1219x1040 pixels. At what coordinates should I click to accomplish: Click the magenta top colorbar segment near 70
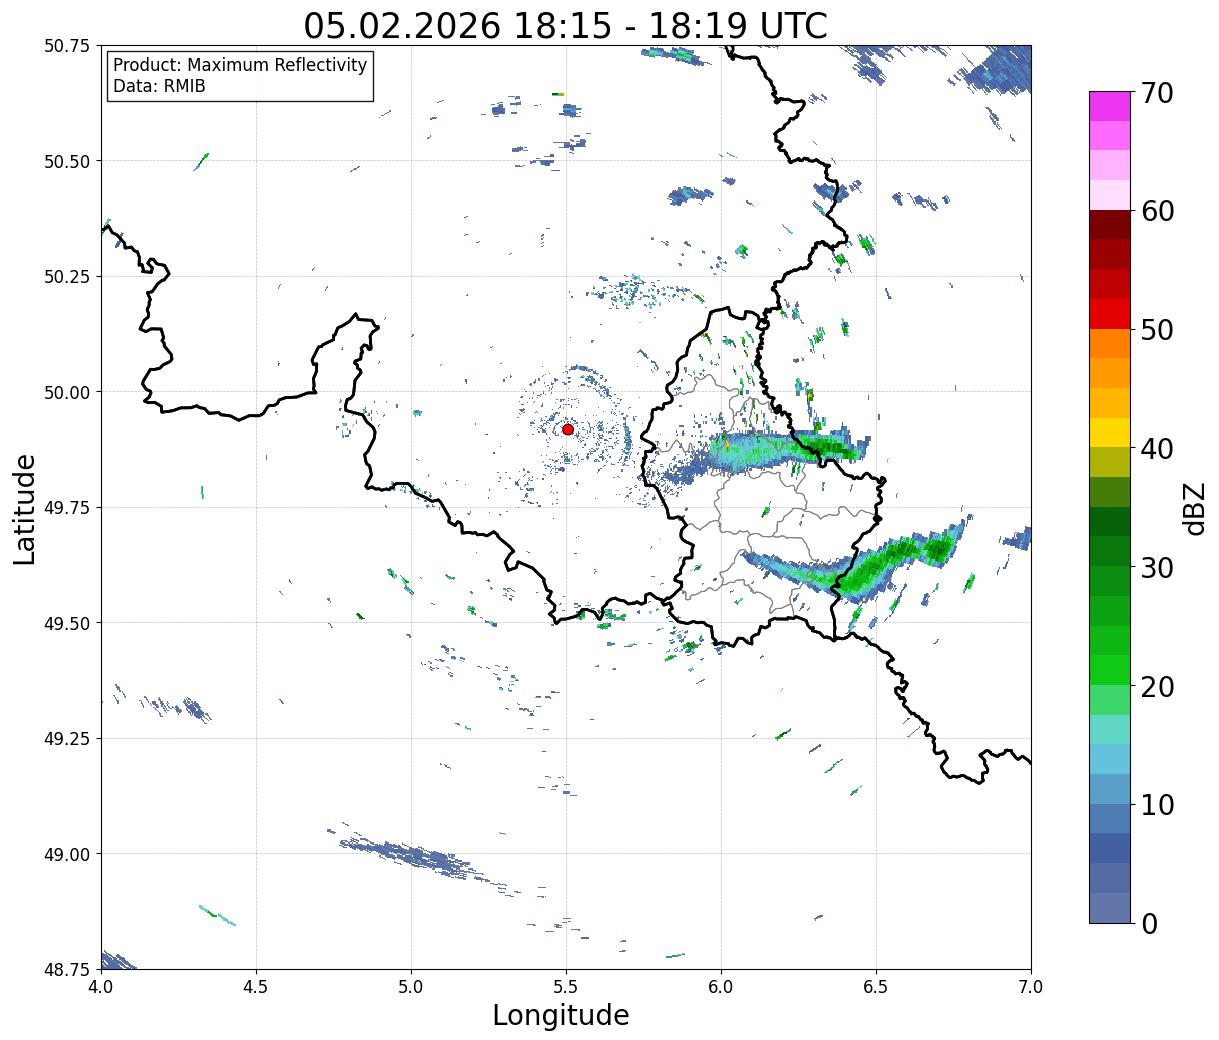pos(1109,106)
